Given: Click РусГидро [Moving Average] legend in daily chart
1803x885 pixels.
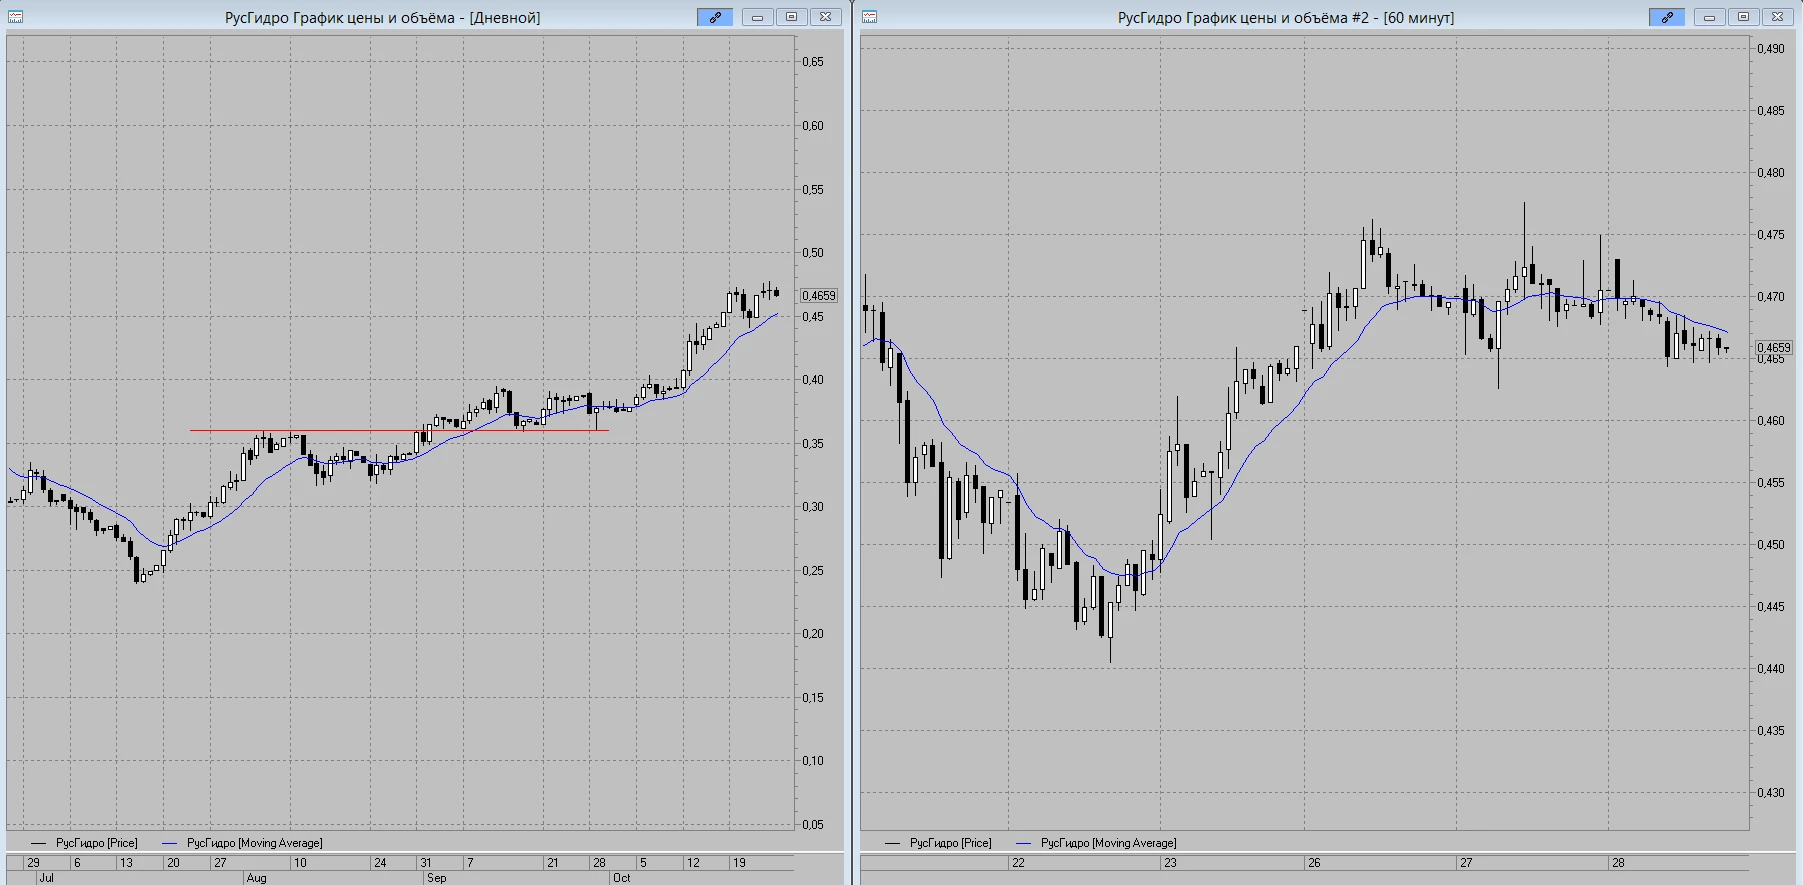Looking at the screenshot, I should click(x=242, y=843).
